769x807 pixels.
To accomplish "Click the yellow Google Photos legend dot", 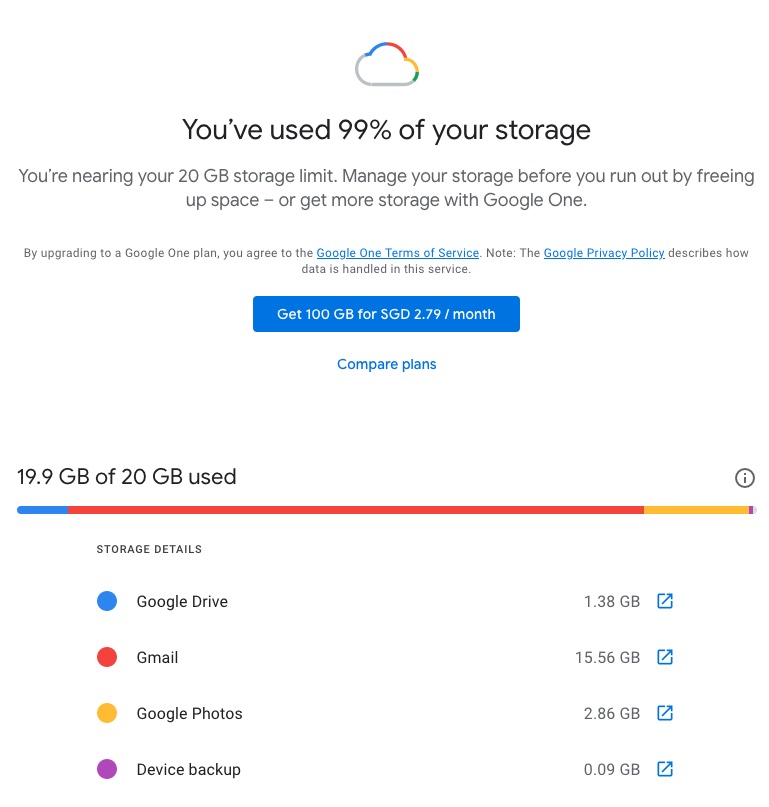I will 107,713.
